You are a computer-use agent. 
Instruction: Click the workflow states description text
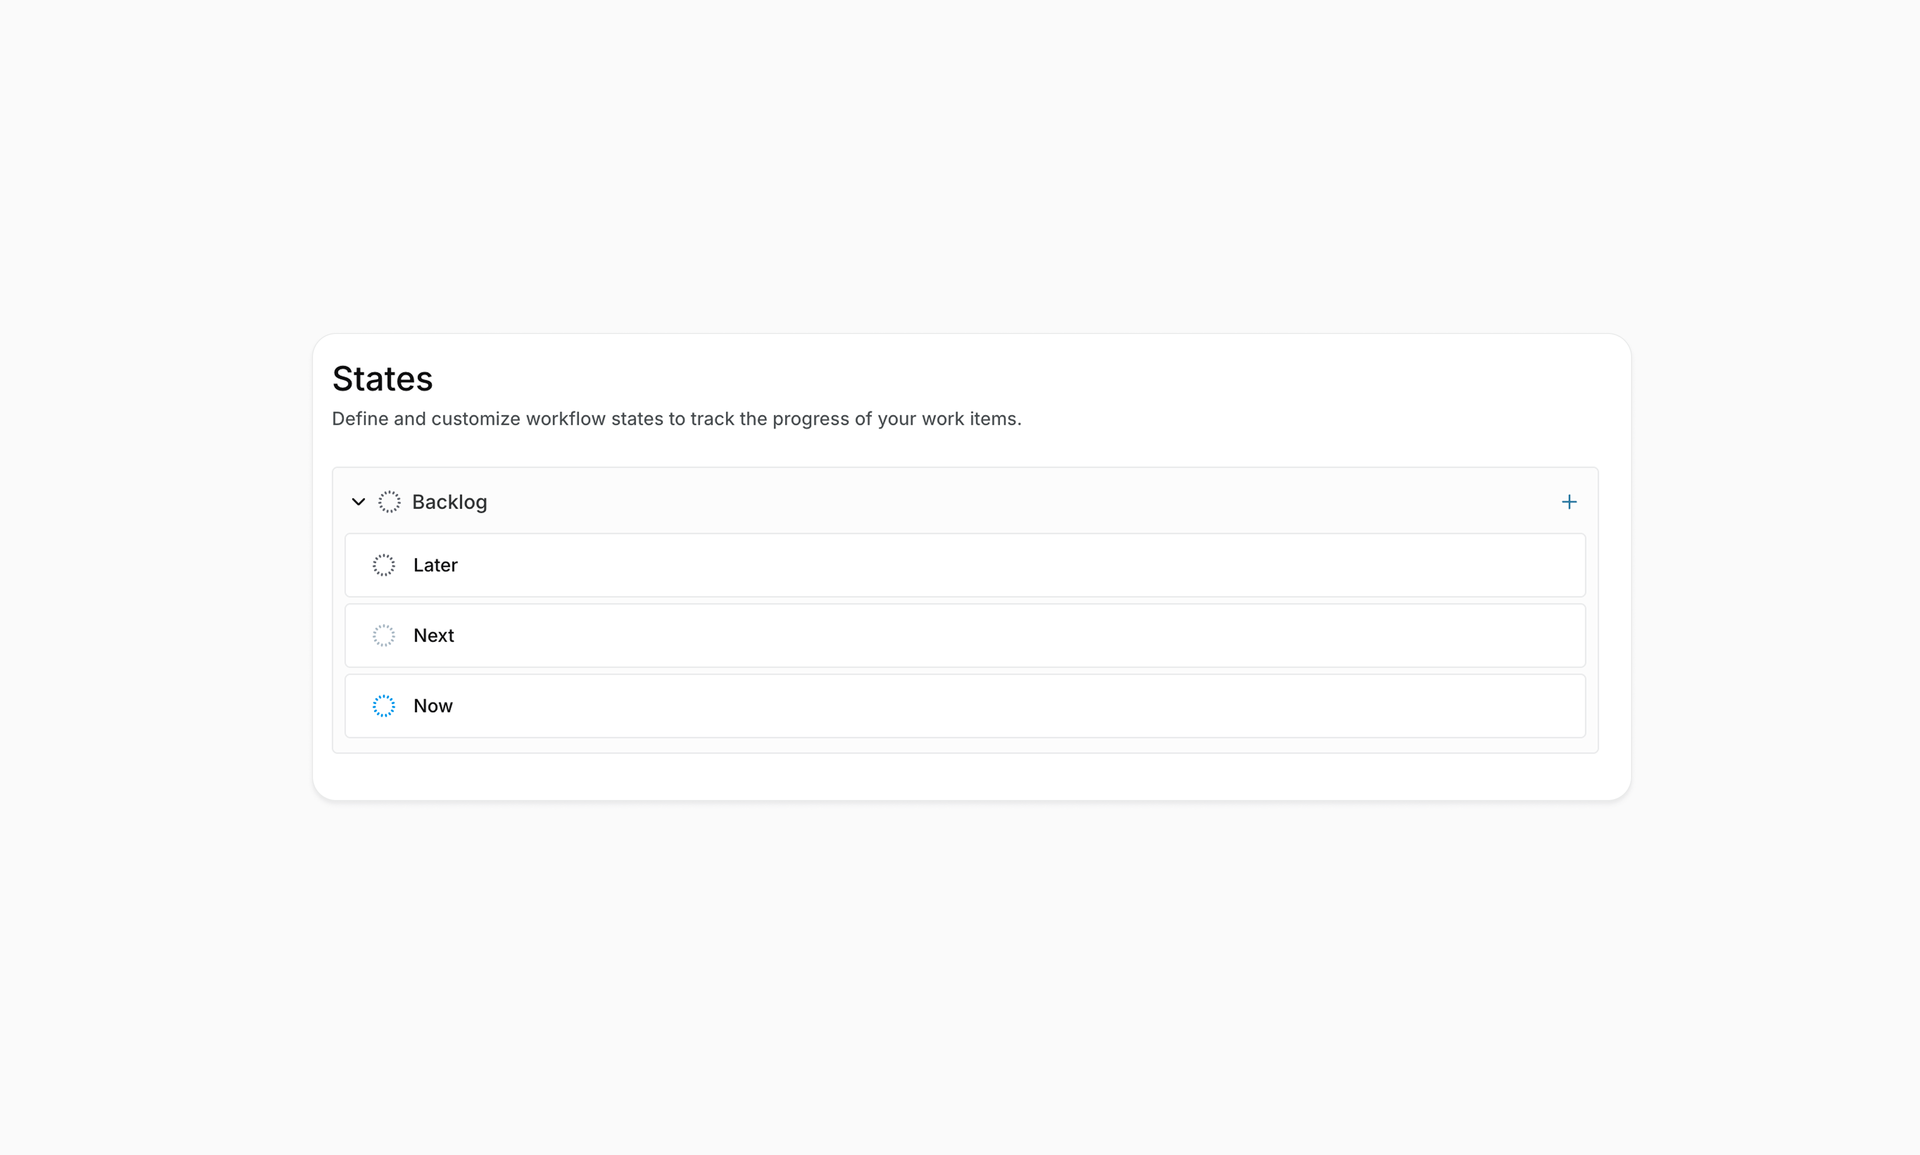pyautogui.click(x=676, y=419)
